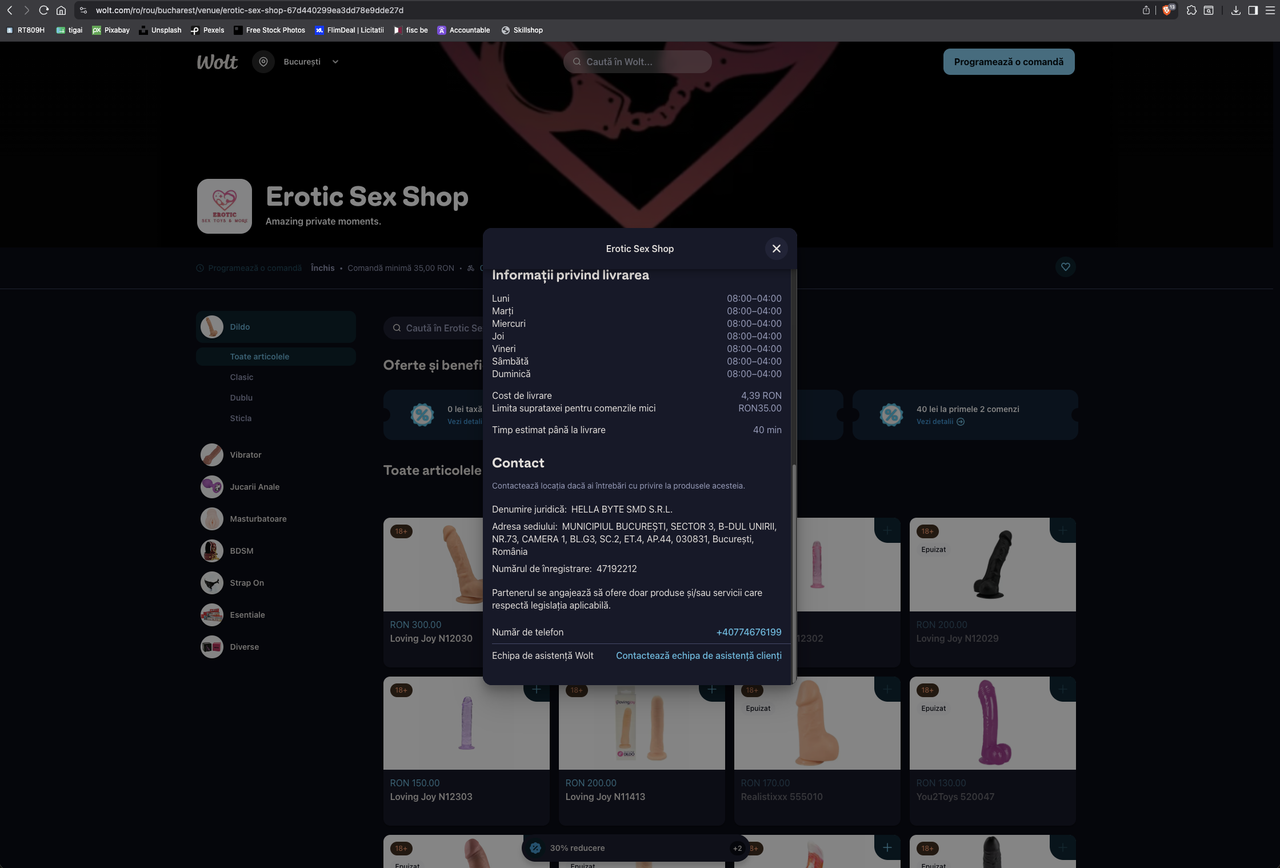1280x868 pixels.
Task: Click the 'Comandă minimă 35,00 RON' text
Action: tap(400, 268)
